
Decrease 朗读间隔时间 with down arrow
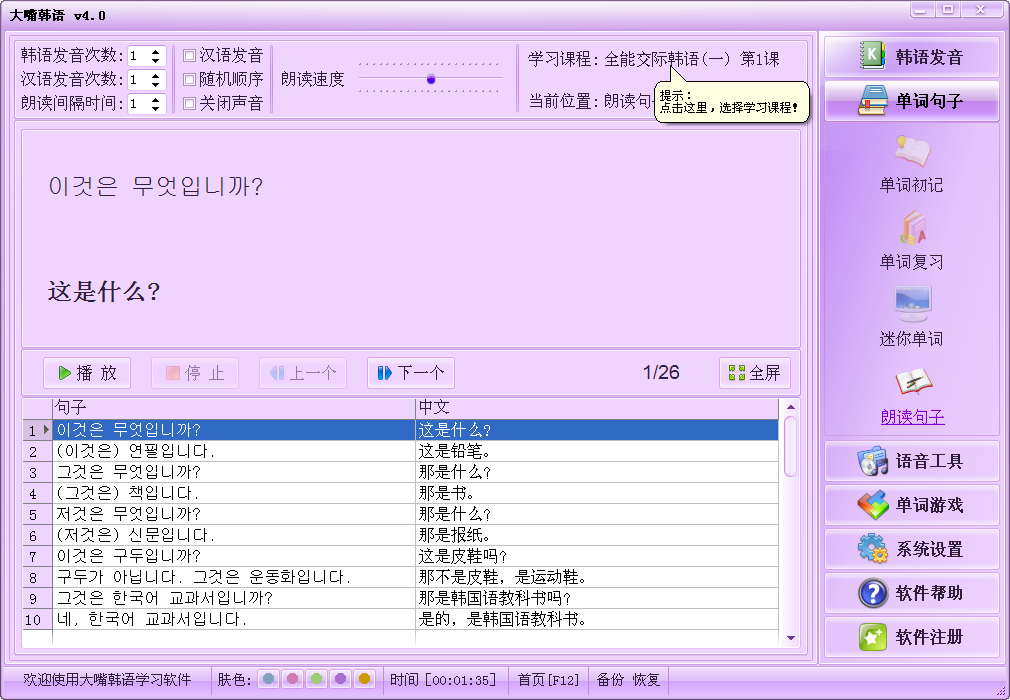[x=155, y=108]
